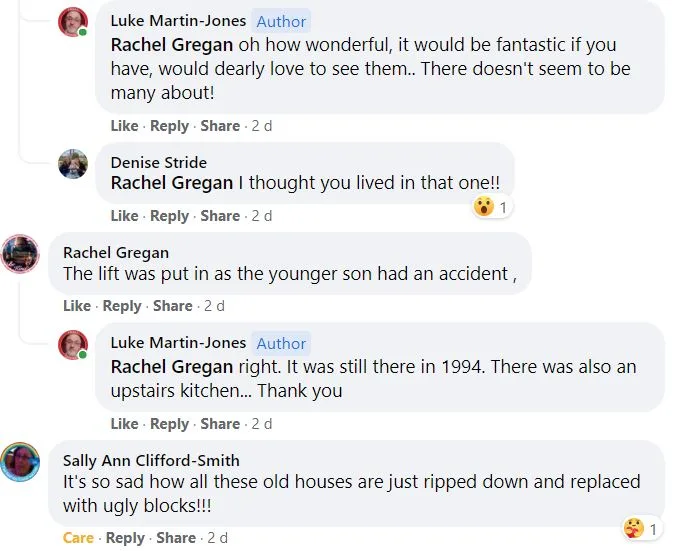Share Luke's reply about the upstairs kitchen

coord(220,424)
